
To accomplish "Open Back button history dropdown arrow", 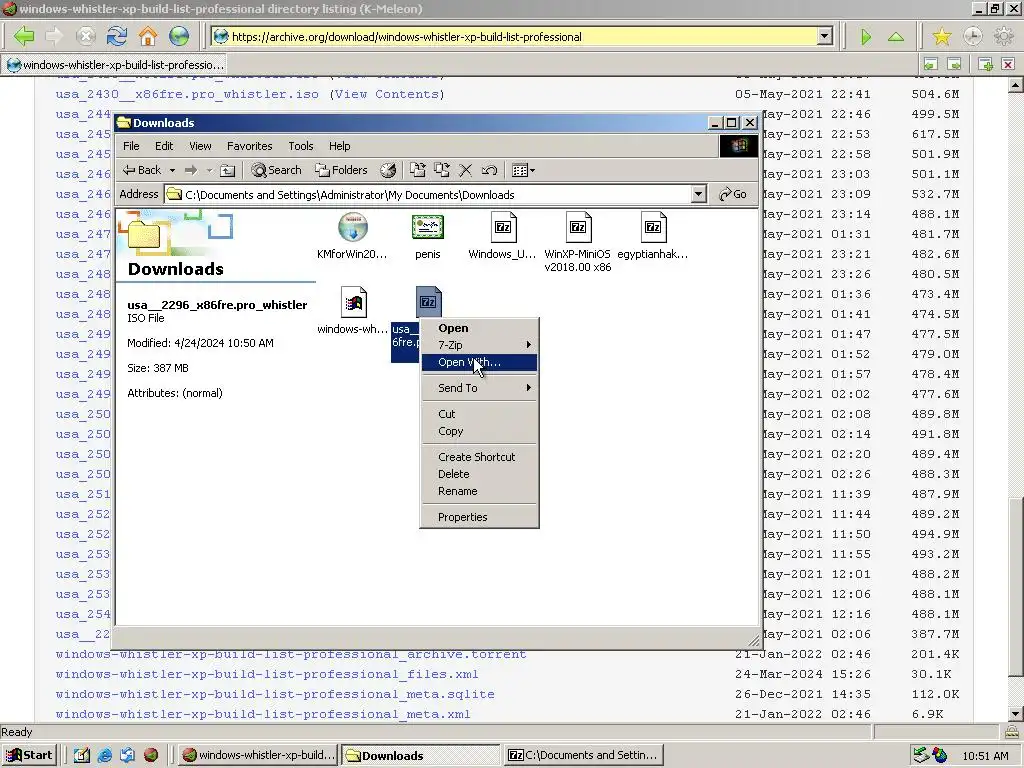I will pyautogui.click(x=172, y=170).
